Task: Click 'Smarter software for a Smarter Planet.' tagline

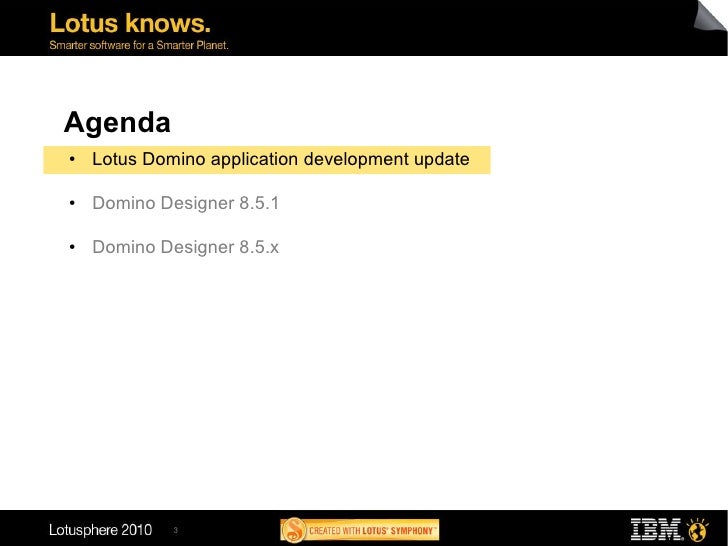Action: (139, 45)
